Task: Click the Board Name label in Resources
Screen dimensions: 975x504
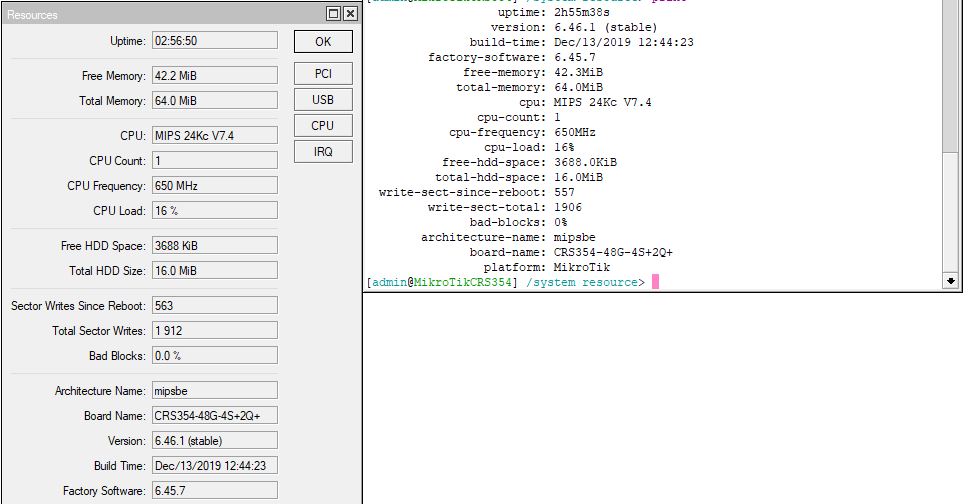Action: tap(115, 416)
